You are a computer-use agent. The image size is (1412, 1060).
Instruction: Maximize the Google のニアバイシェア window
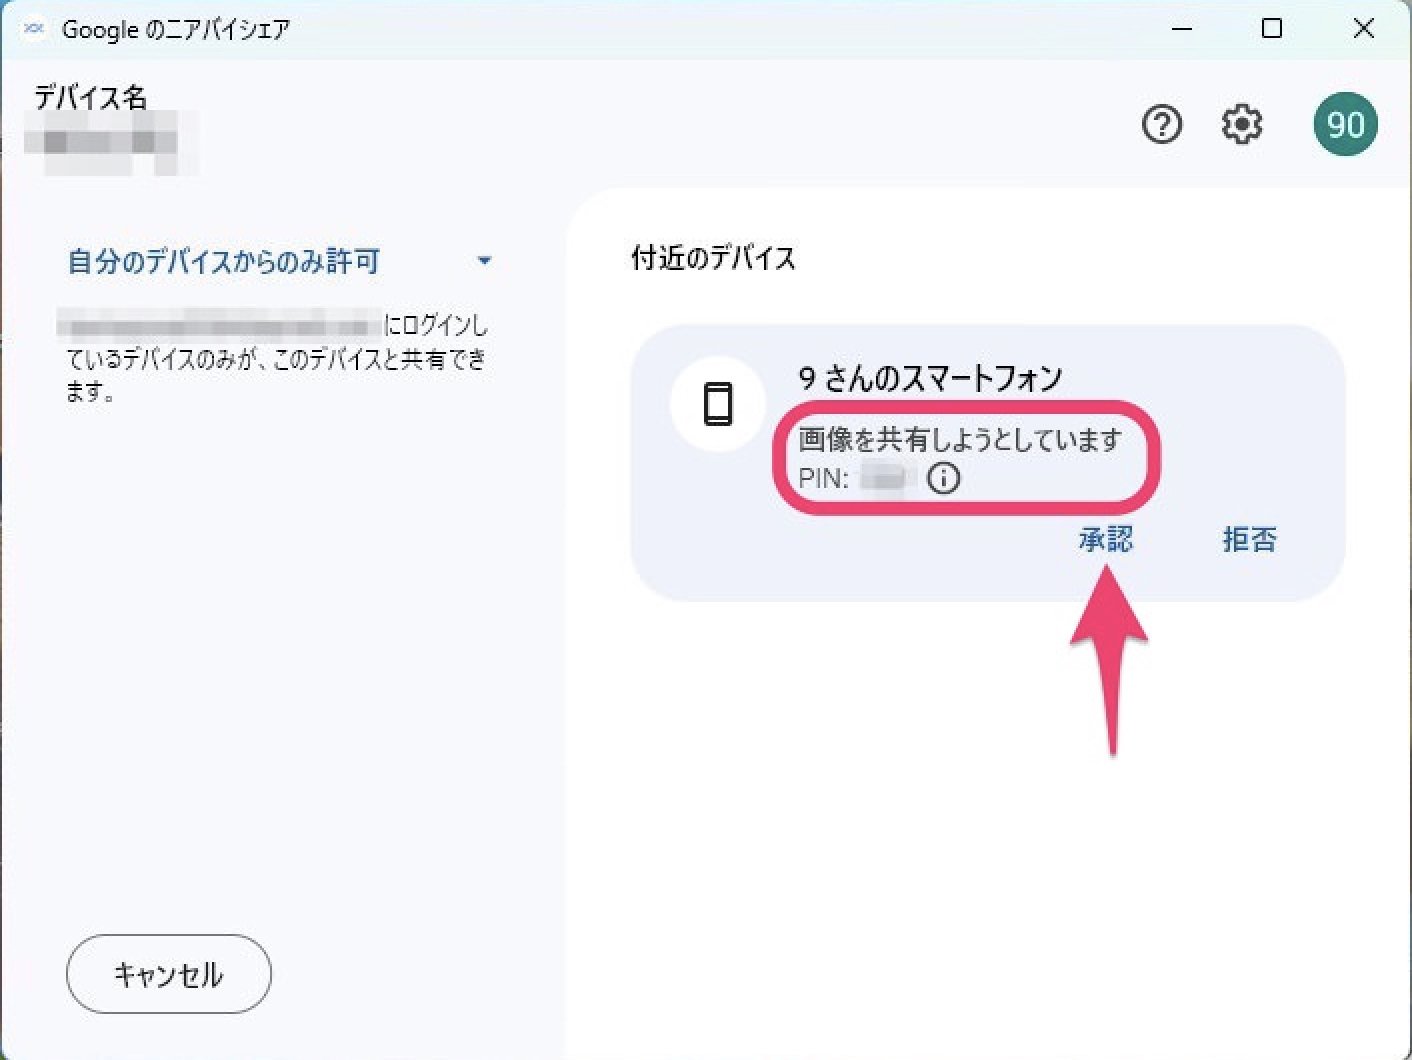(x=1272, y=29)
